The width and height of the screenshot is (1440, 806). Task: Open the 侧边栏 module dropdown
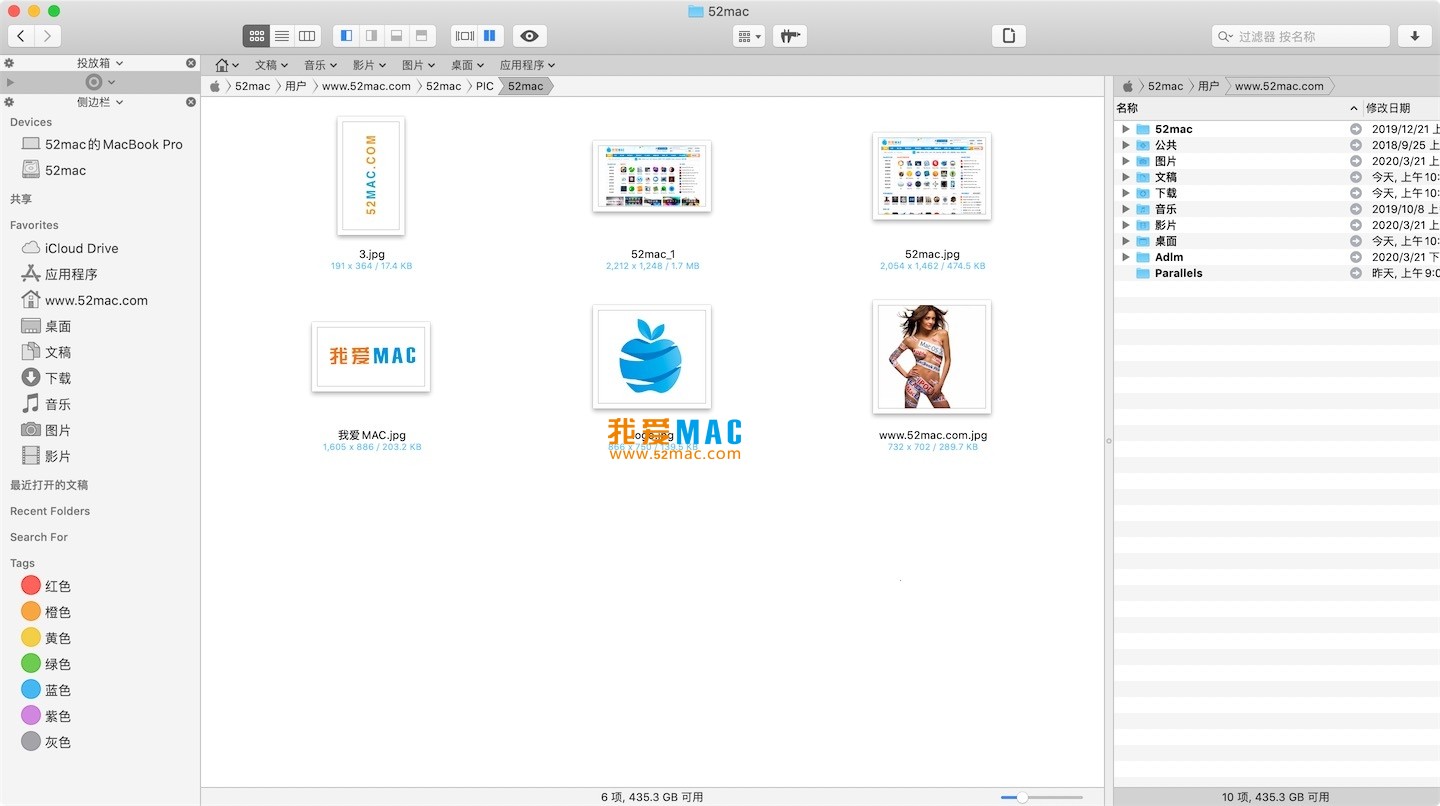[x=100, y=102]
